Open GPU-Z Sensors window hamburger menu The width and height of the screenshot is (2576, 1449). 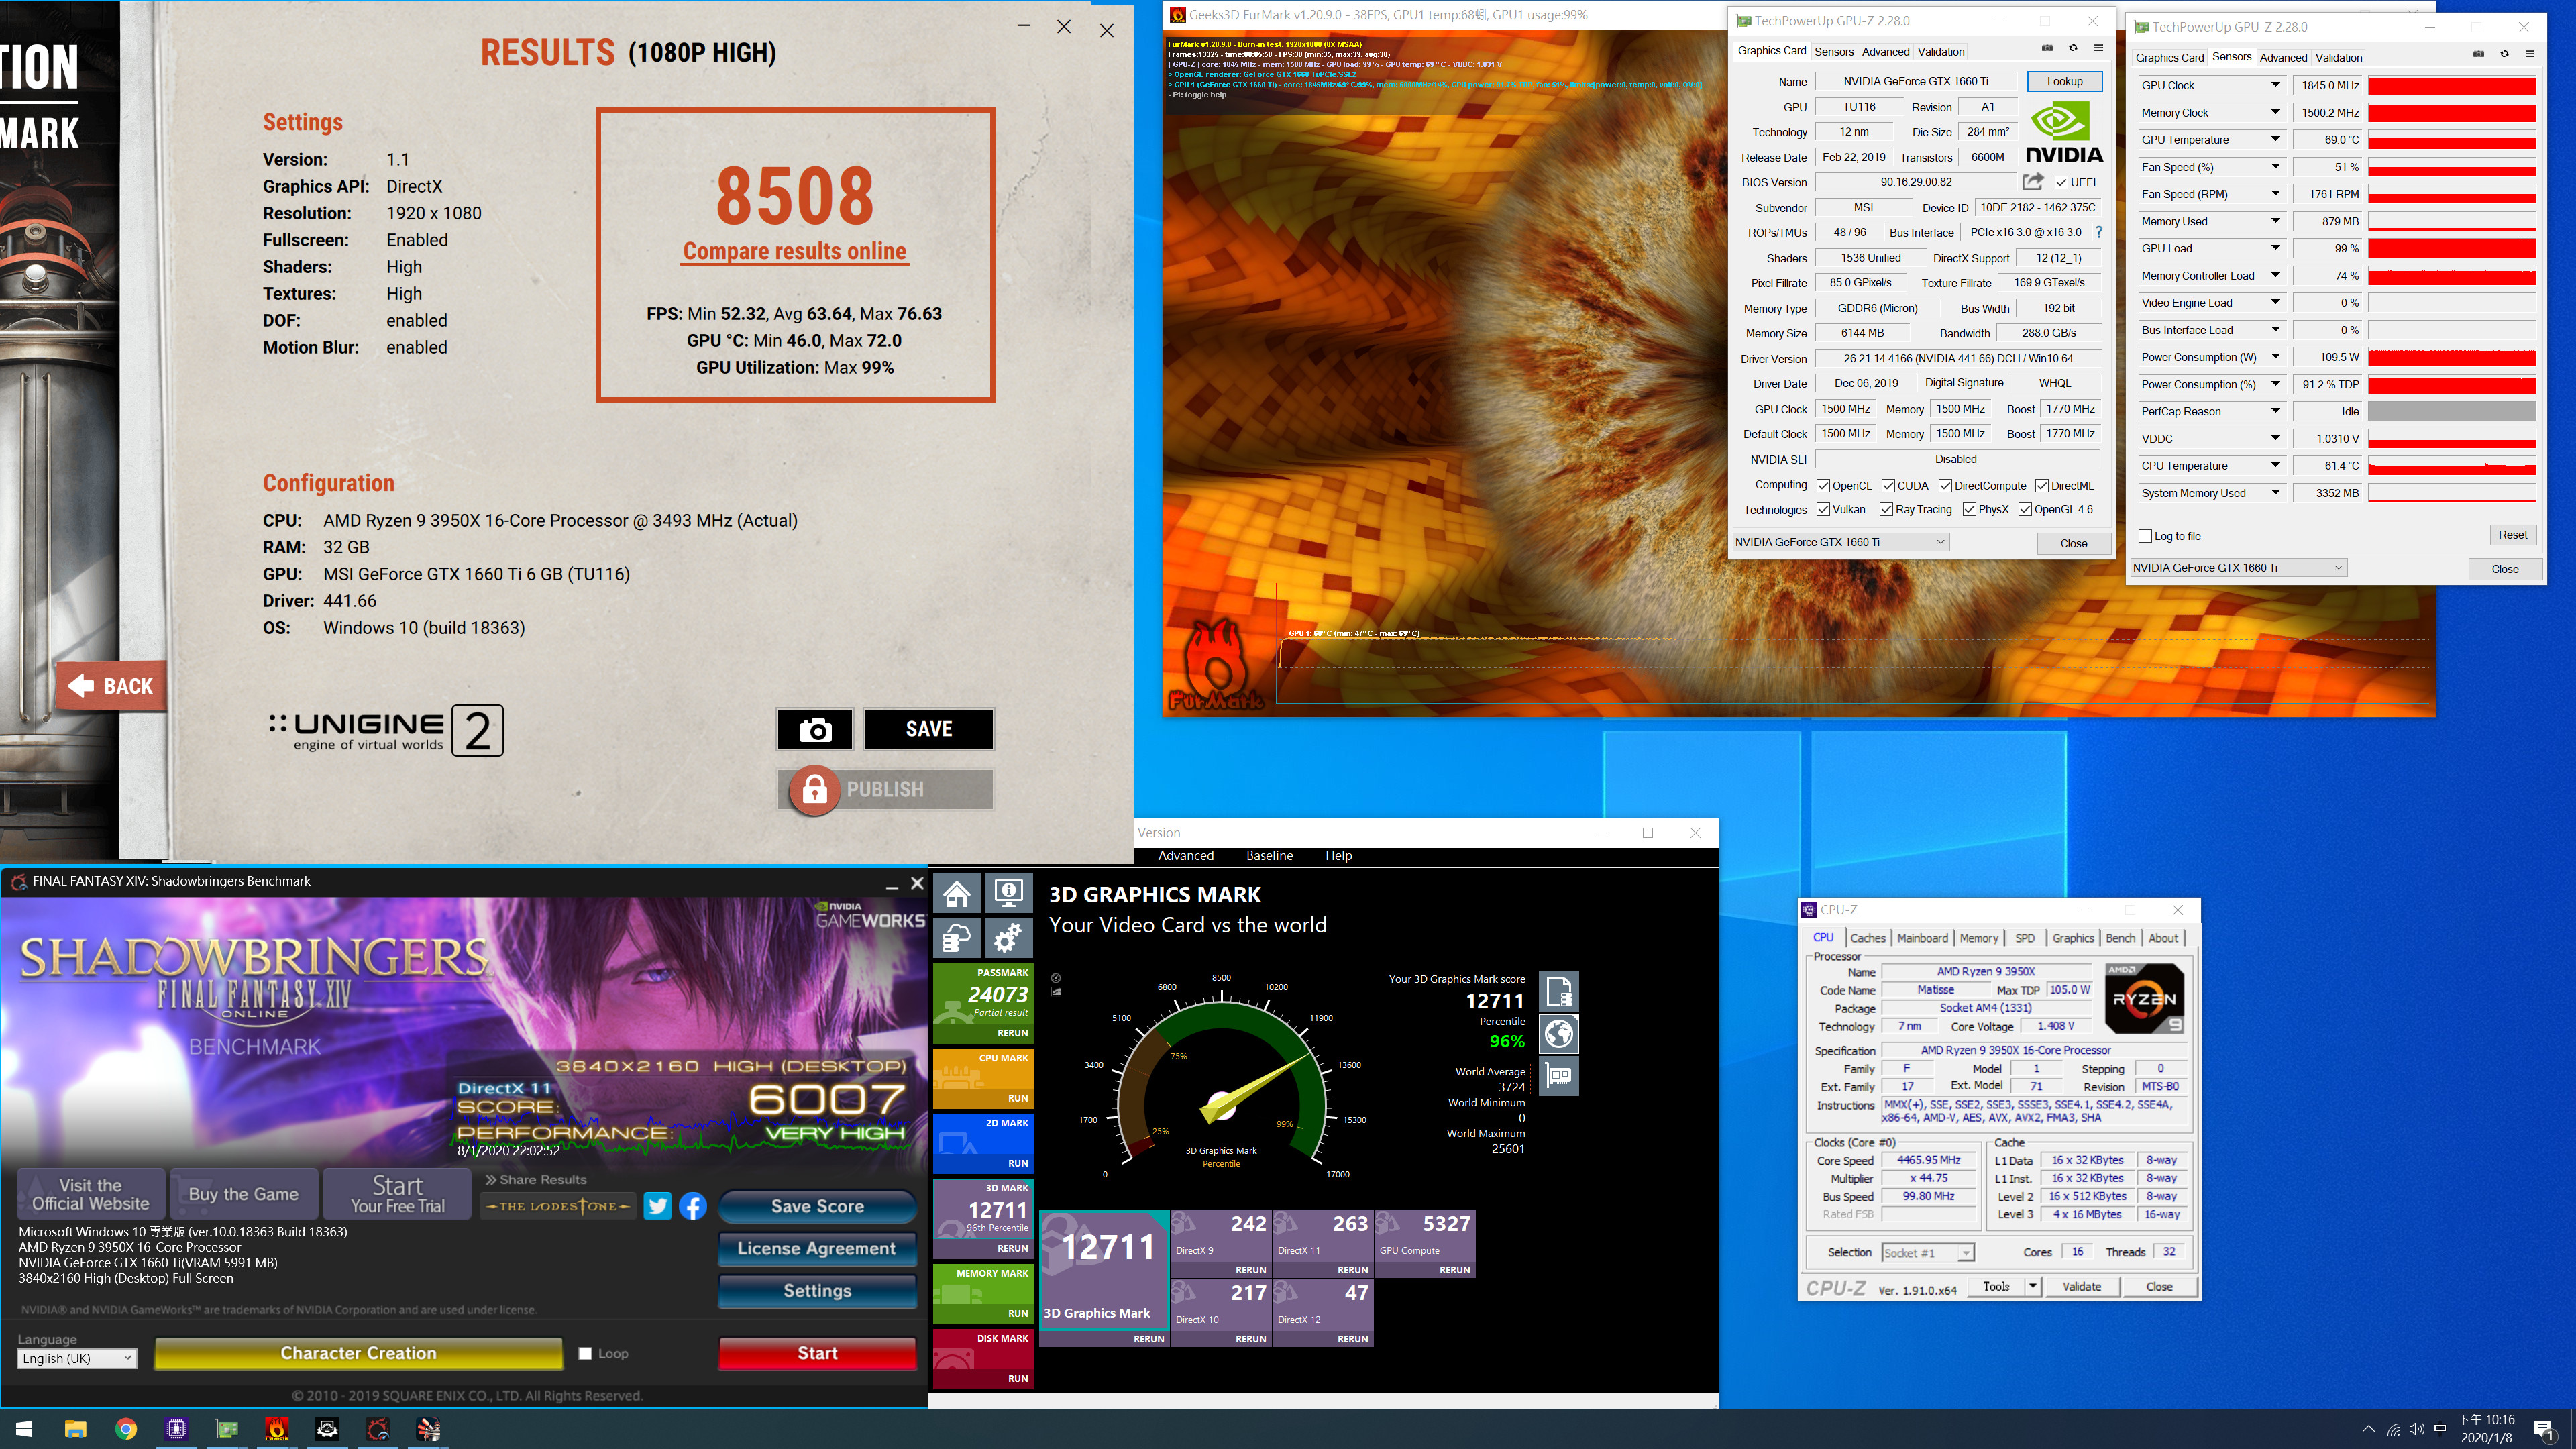coord(2530,54)
